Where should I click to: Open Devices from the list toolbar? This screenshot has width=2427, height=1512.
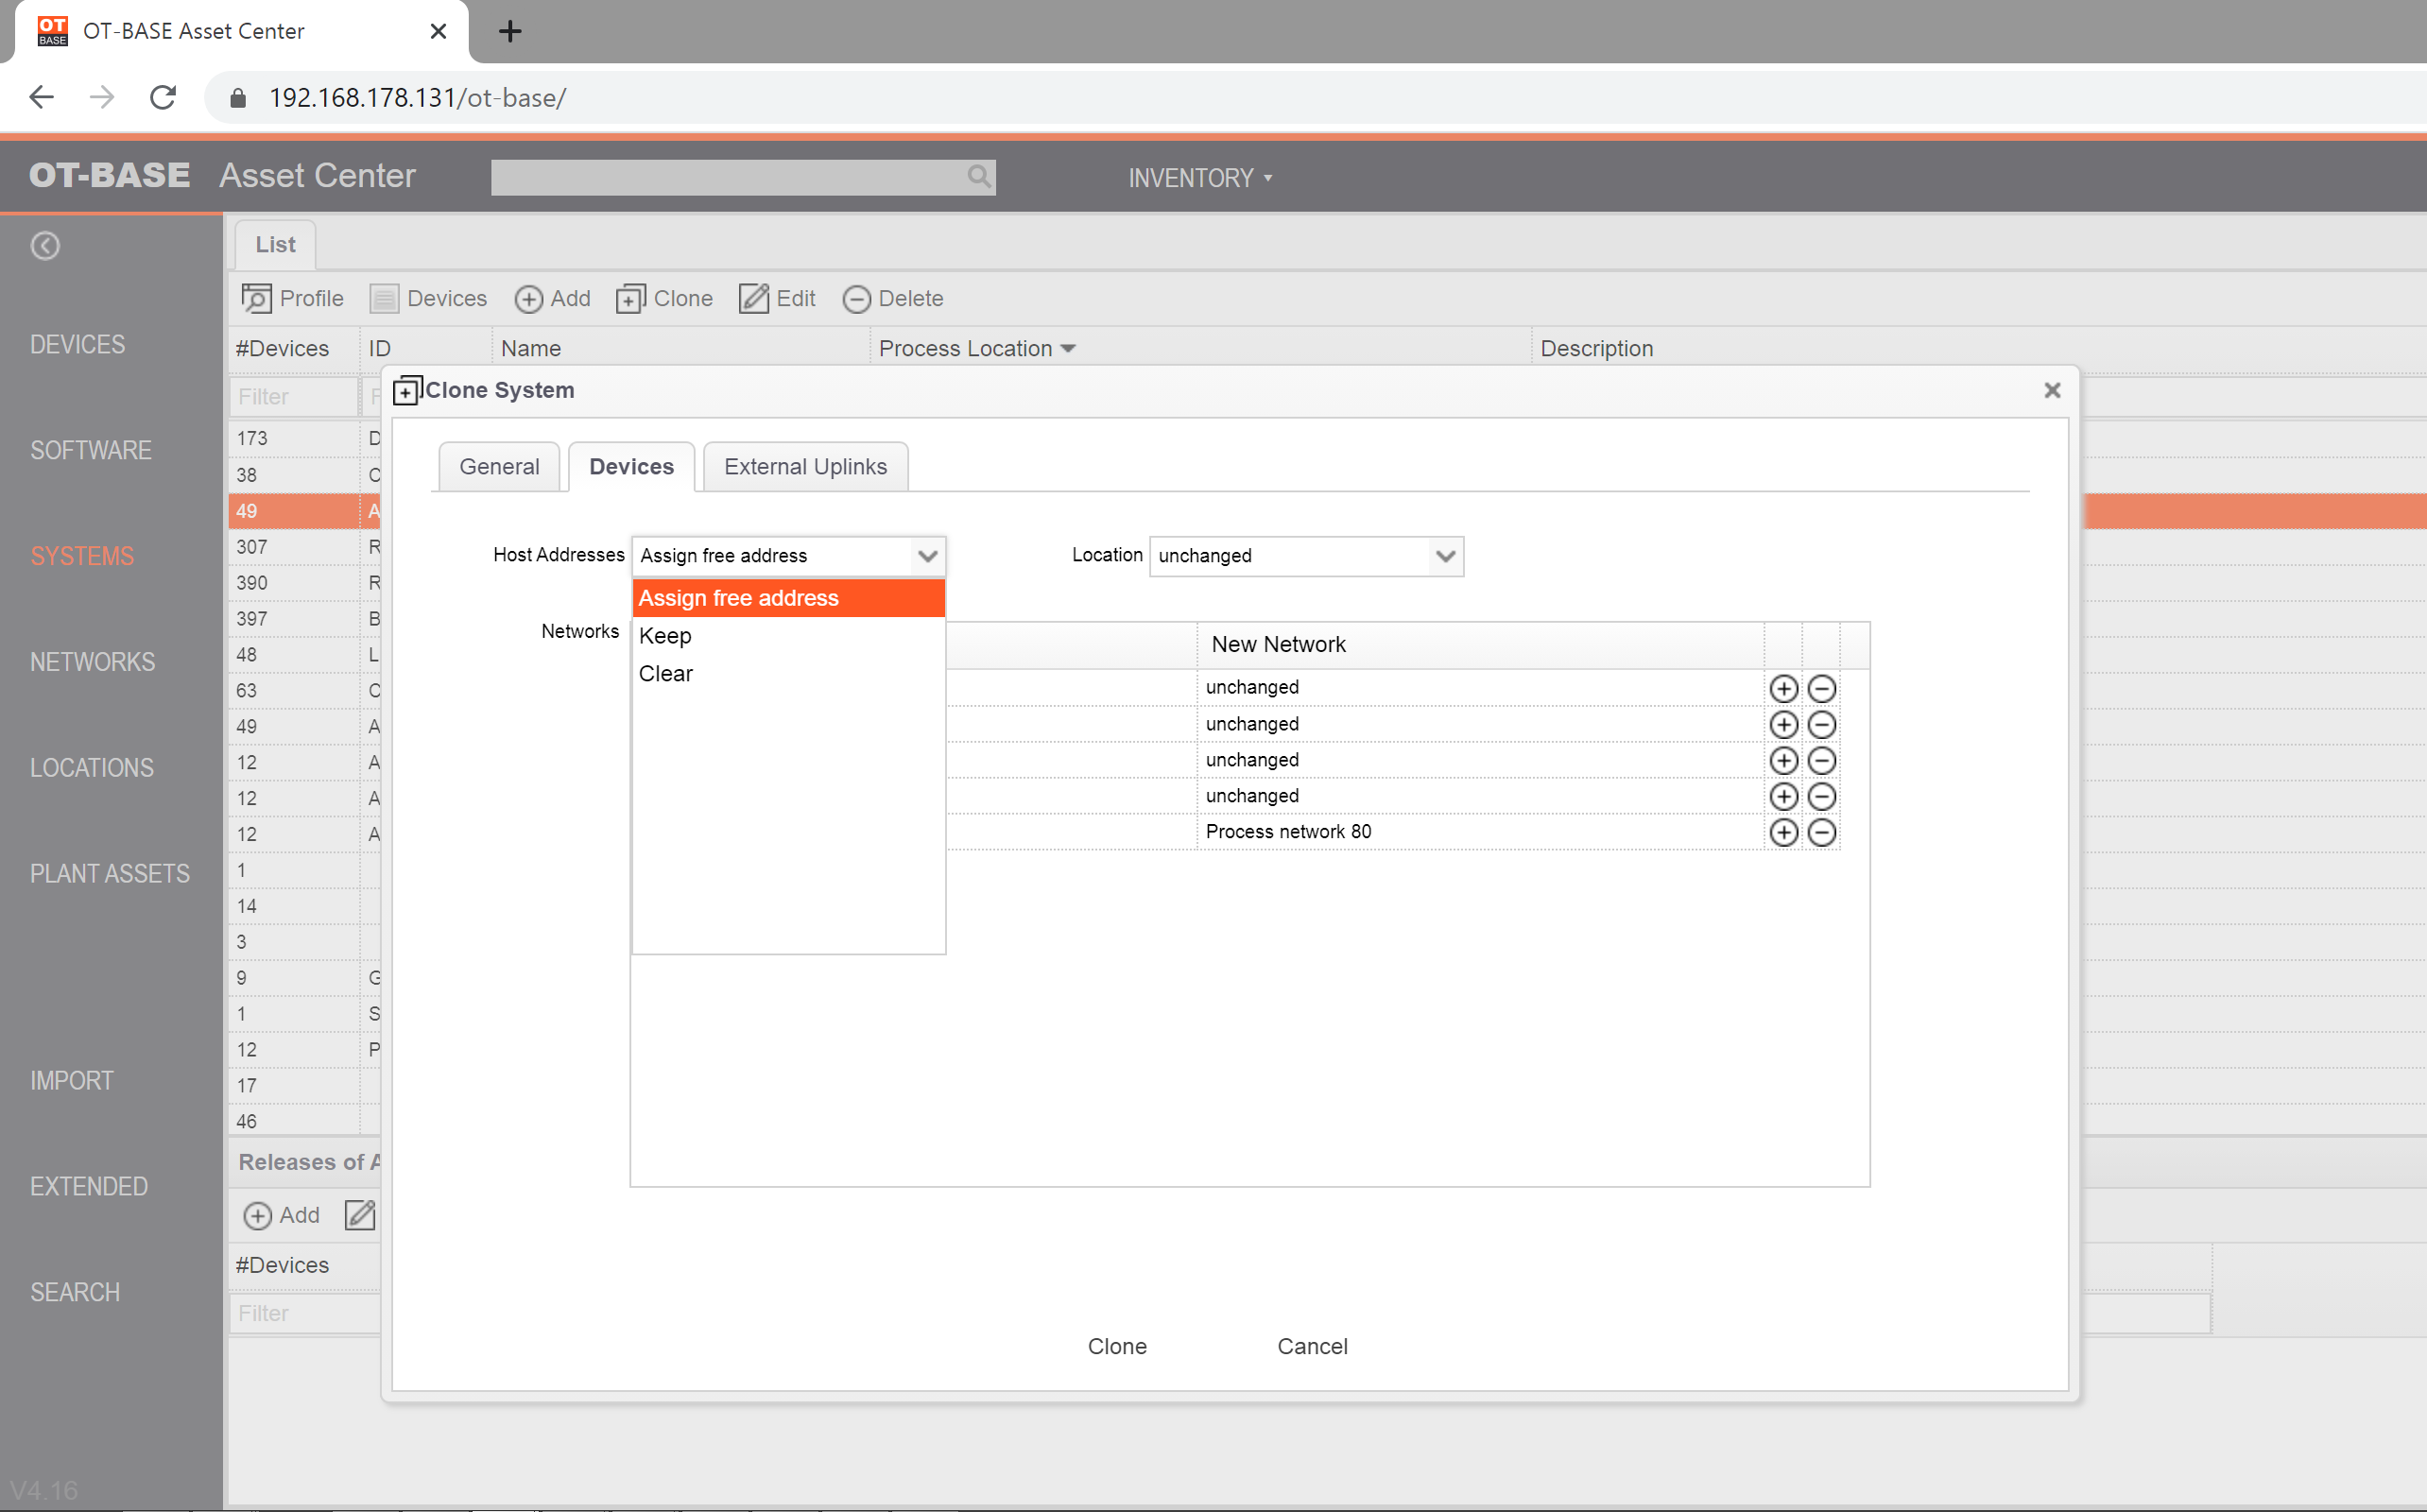pos(428,298)
